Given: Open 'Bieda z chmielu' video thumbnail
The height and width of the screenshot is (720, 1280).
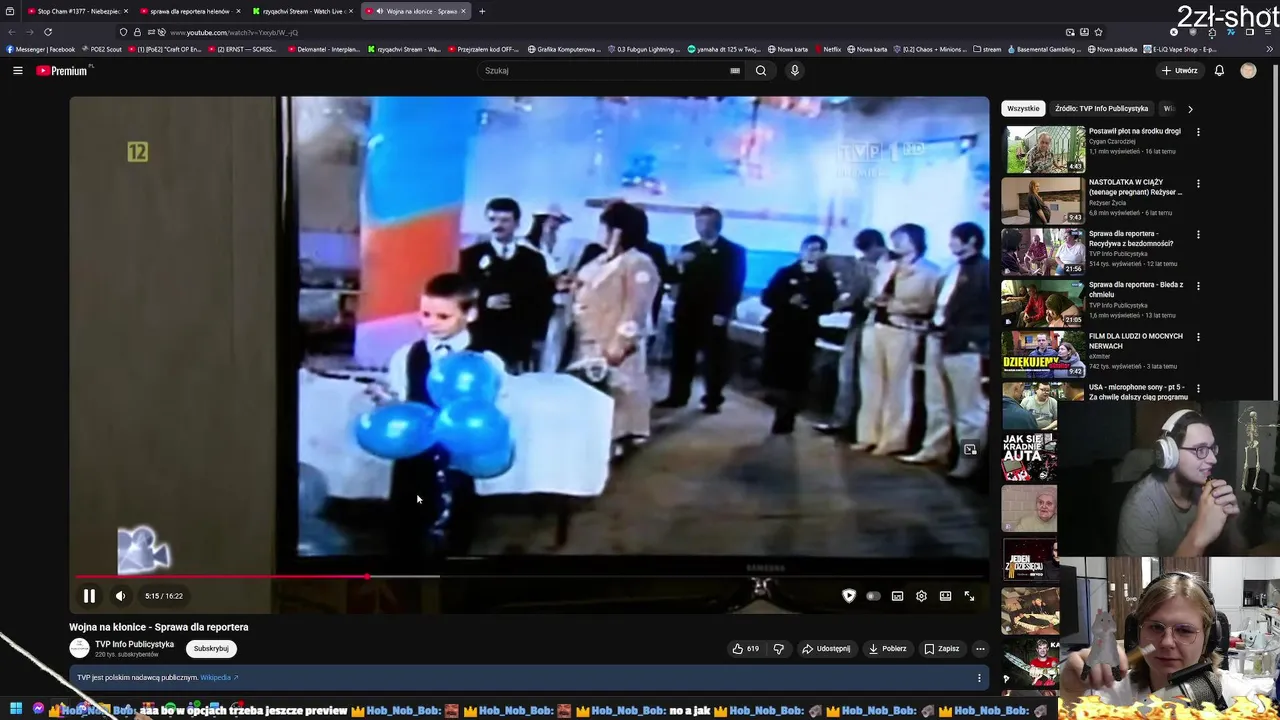Looking at the screenshot, I should tap(1045, 304).
